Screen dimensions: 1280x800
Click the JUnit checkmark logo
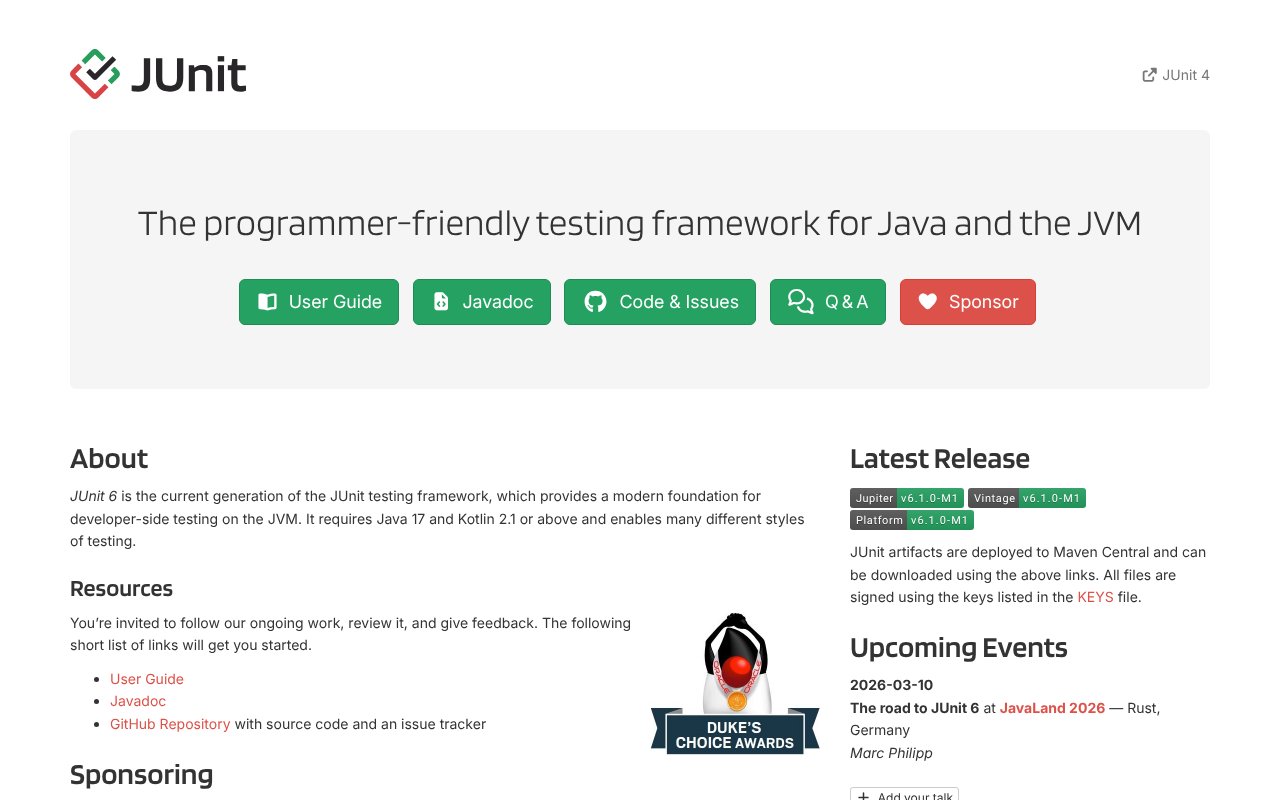[x=94, y=73]
